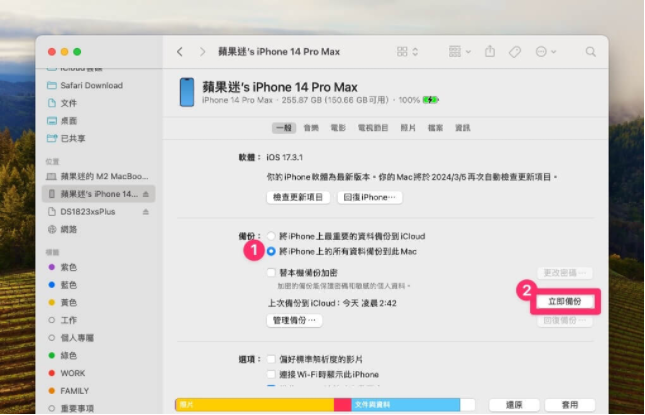Image resolution: width=645 pixels, height=415 pixels.
Task: Click the 照片 segment of storage bar
Action: point(255,405)
